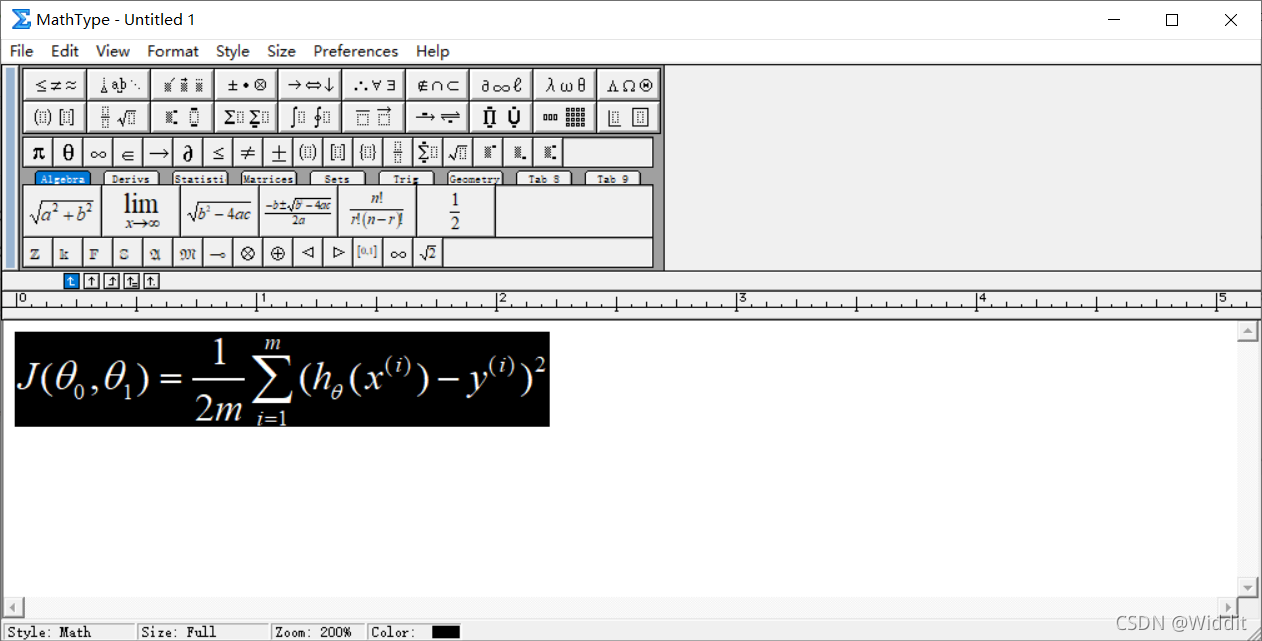This screenshot has width=1262, height=641.
Task: Open the Preferences menu
Action: (356, 51)
